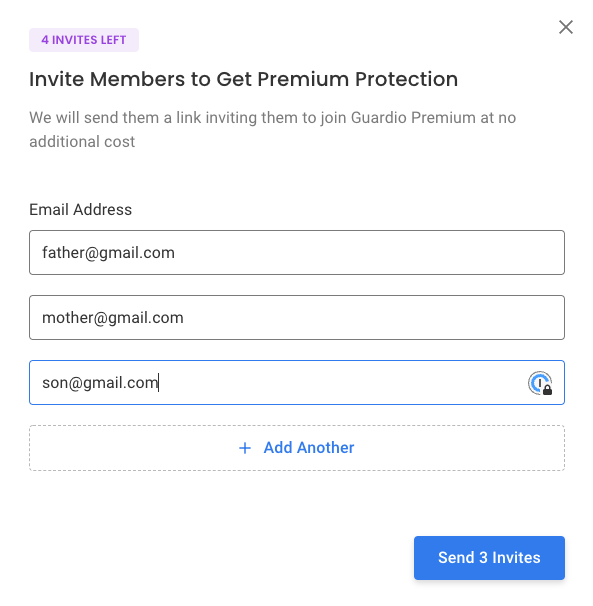Focus the mother@gmail.com email field

click(x=297, y=318)
